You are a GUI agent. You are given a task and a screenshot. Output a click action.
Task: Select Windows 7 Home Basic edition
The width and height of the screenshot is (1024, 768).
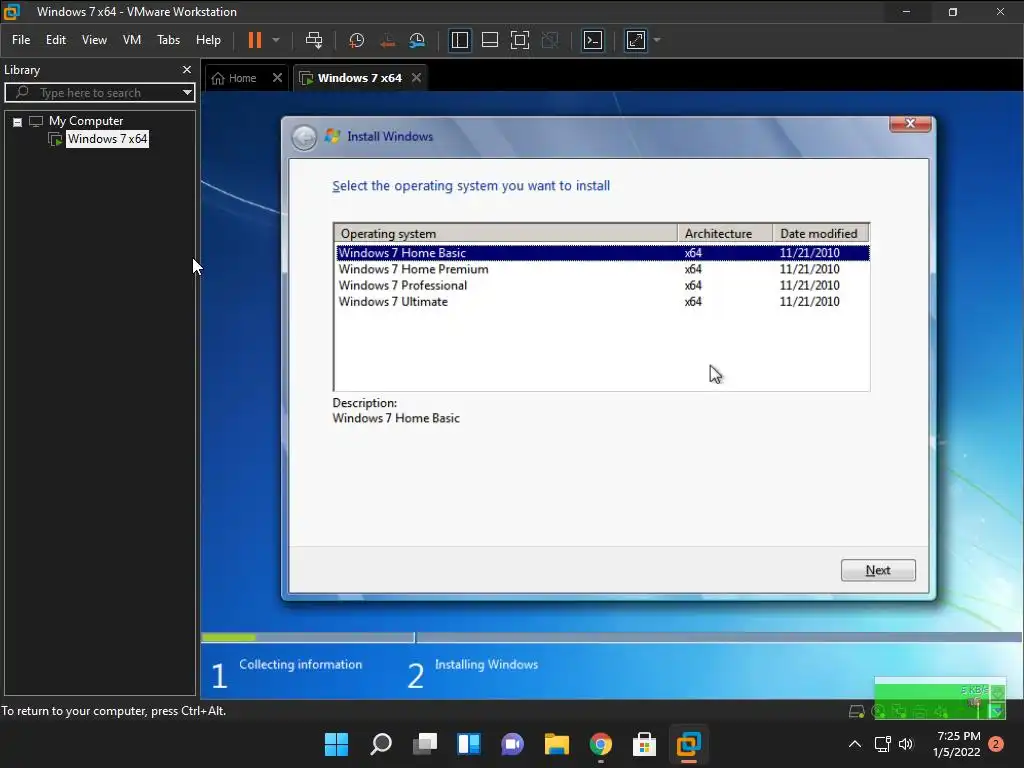click(603, 253)
